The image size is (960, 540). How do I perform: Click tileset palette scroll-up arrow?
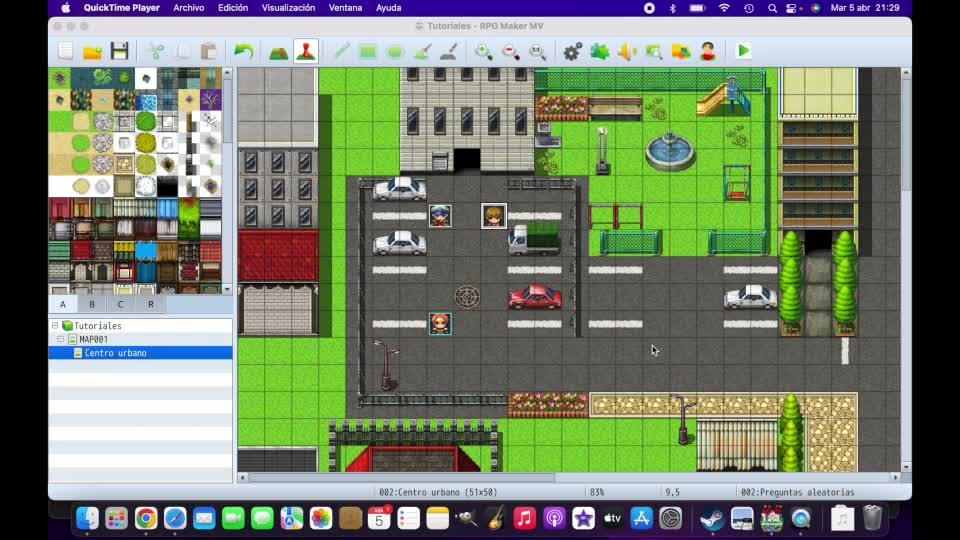(227, 72)
